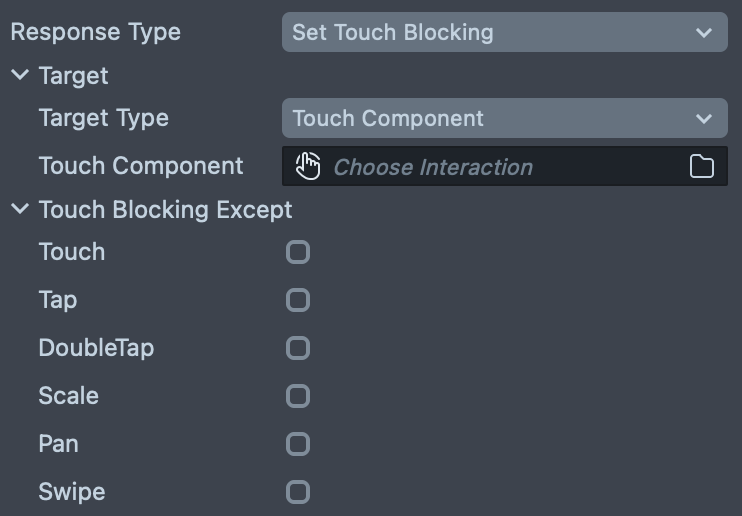This screenshot has width=742, height=516.
Task: Collapse the Target section
Action: pos(20,75)
